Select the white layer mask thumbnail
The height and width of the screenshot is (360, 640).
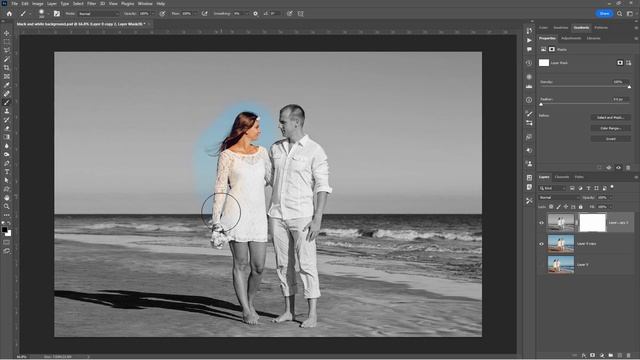click(592, 223)
